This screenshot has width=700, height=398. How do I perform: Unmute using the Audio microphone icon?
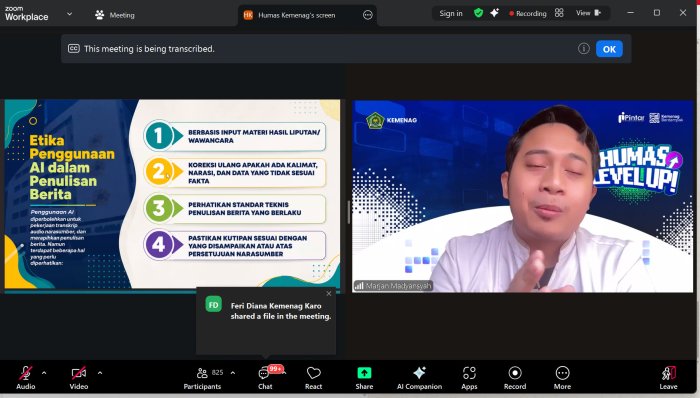pos(25,373)
